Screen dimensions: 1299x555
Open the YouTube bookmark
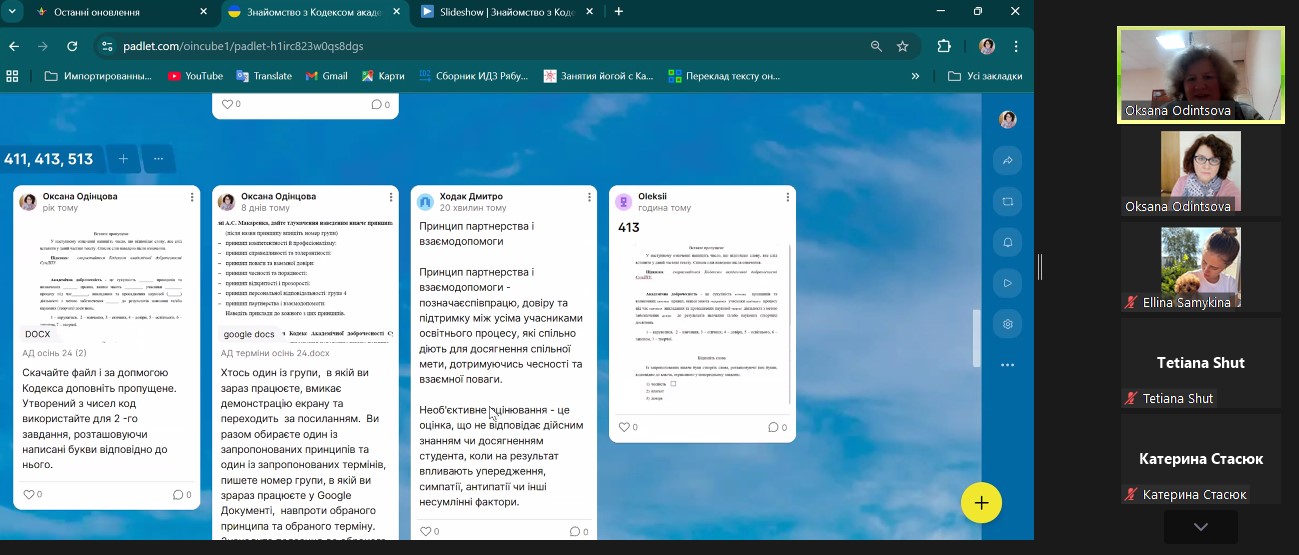pos(195,76)
